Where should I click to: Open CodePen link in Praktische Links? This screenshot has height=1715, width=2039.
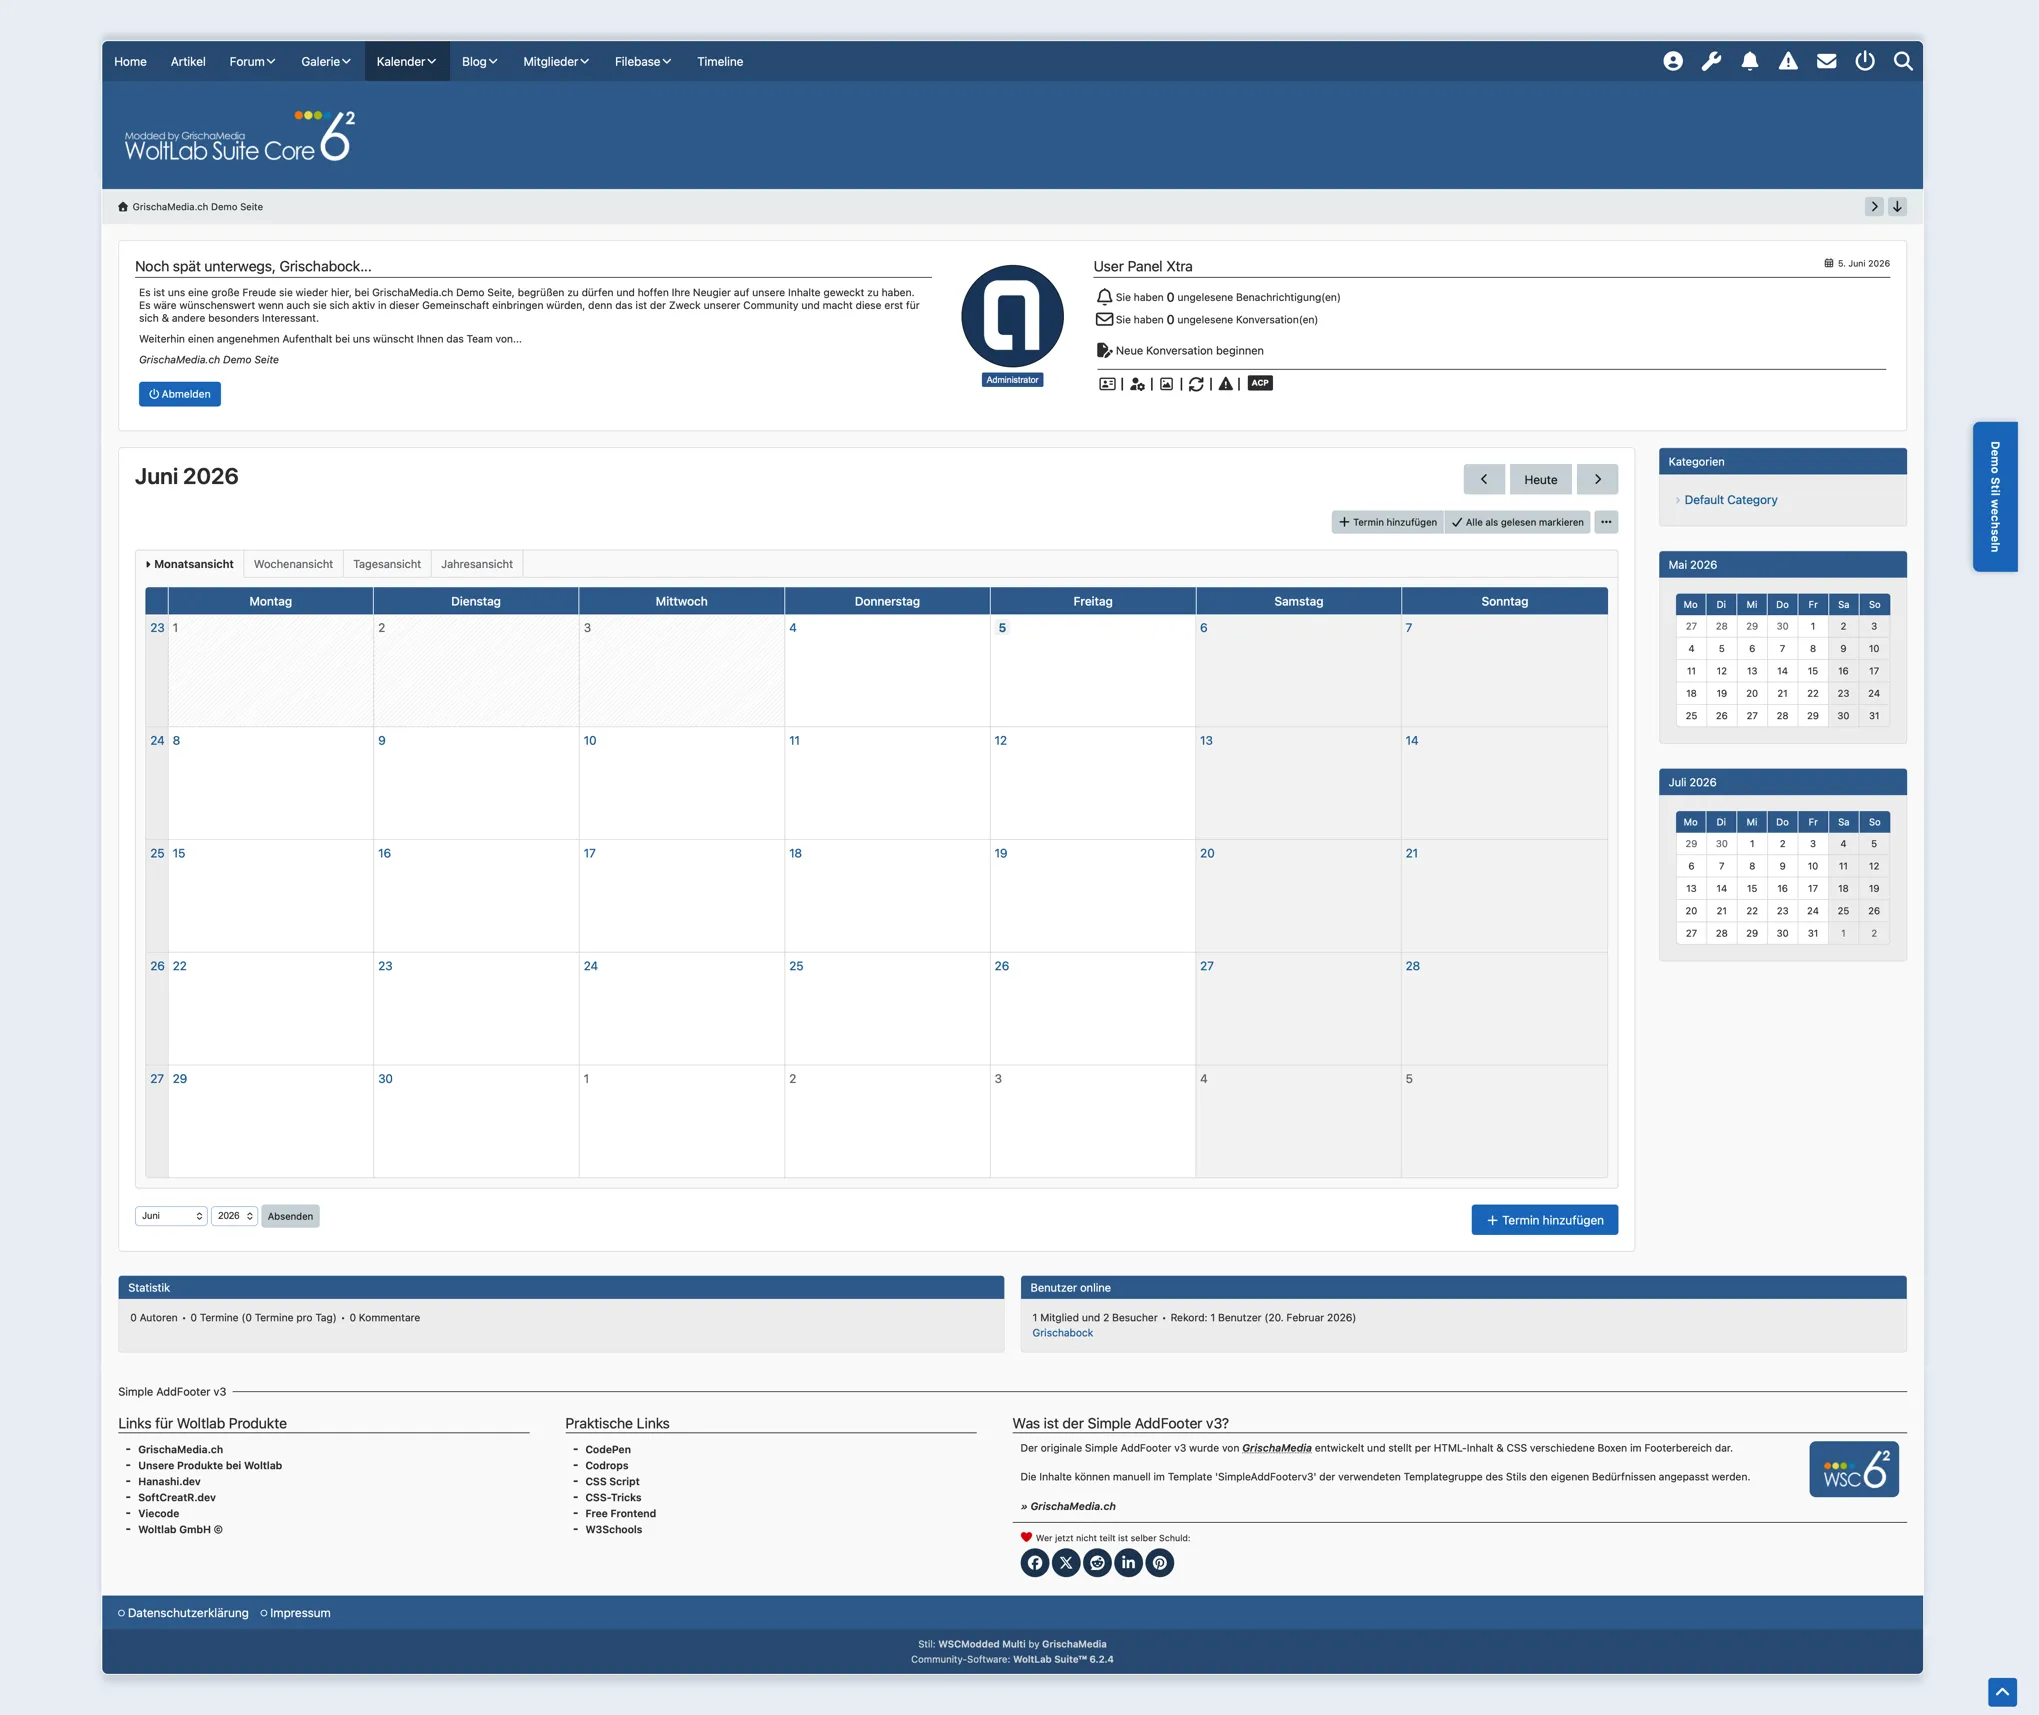click(608, 1449)
